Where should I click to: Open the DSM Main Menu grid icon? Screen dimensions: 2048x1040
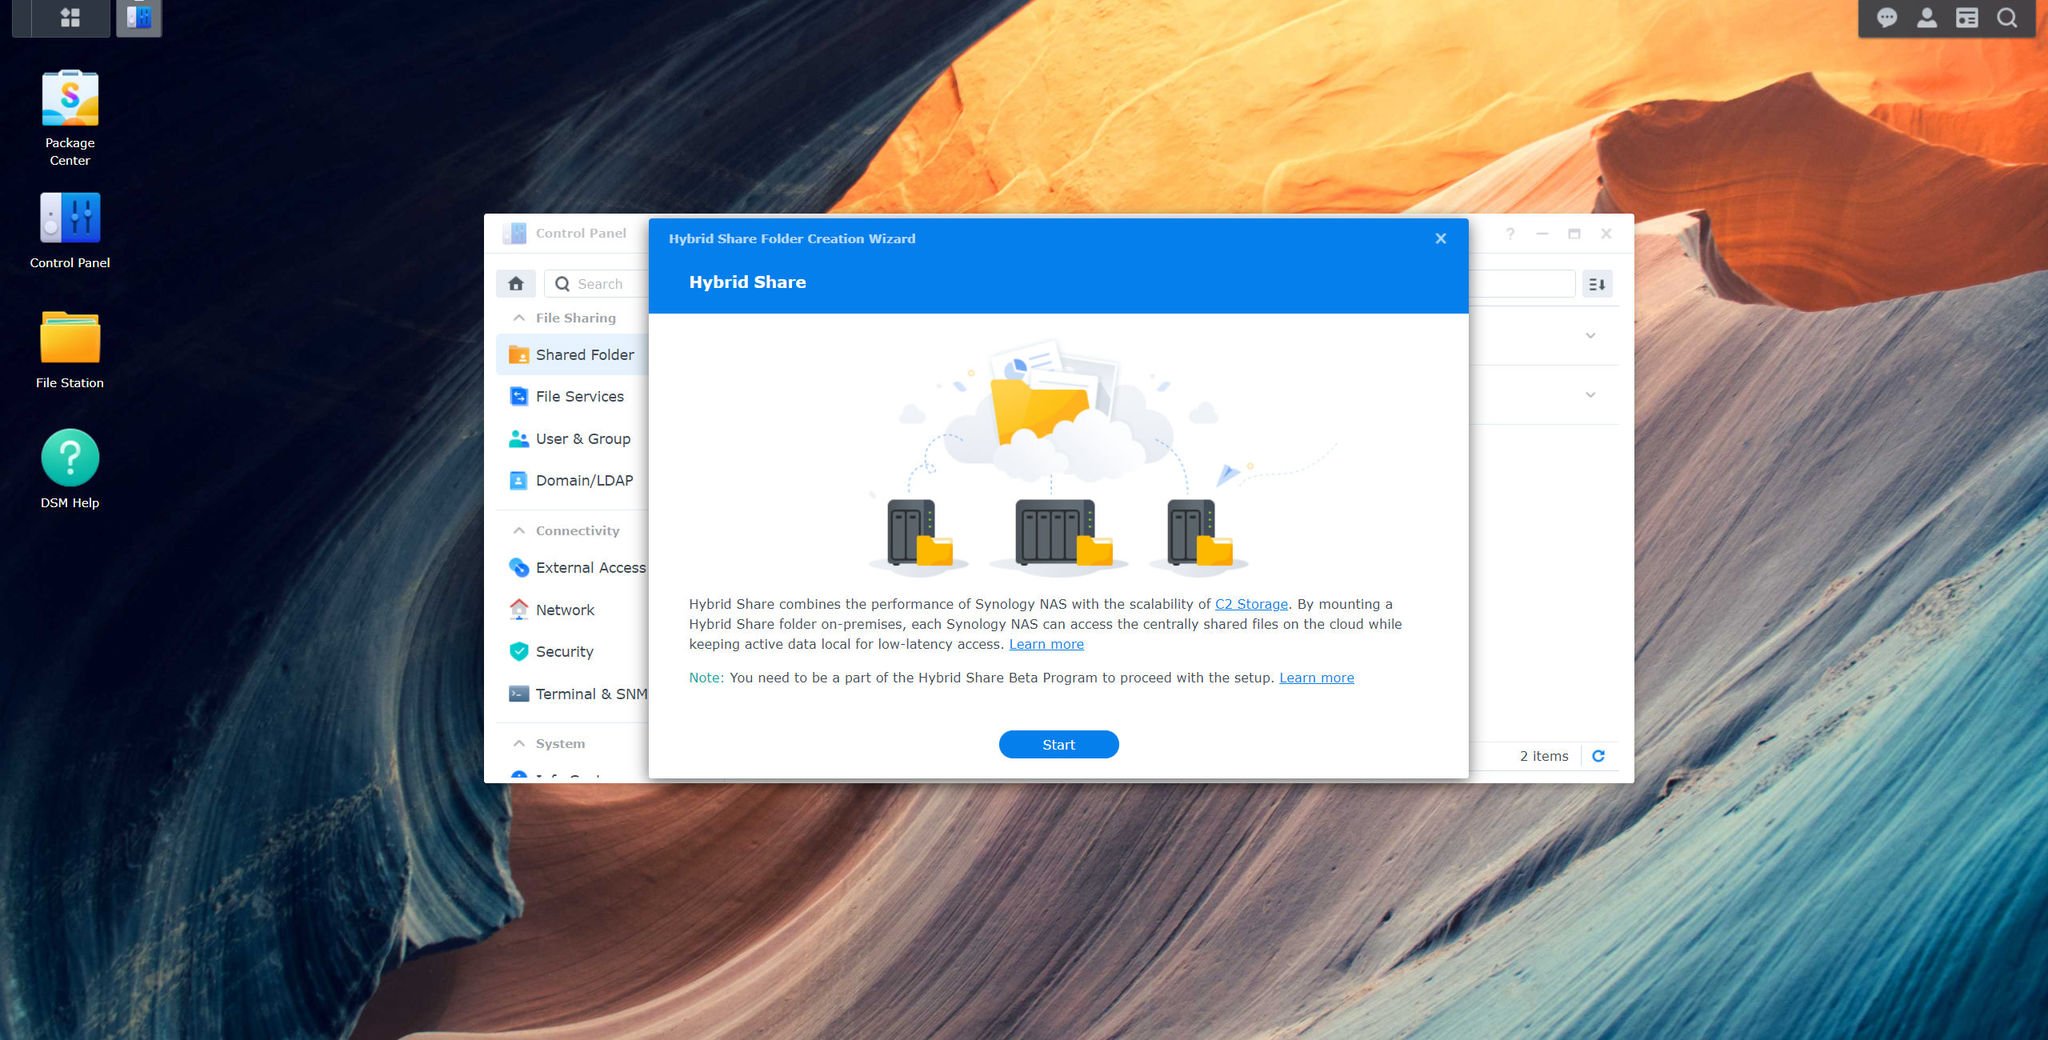pos(70,17)
